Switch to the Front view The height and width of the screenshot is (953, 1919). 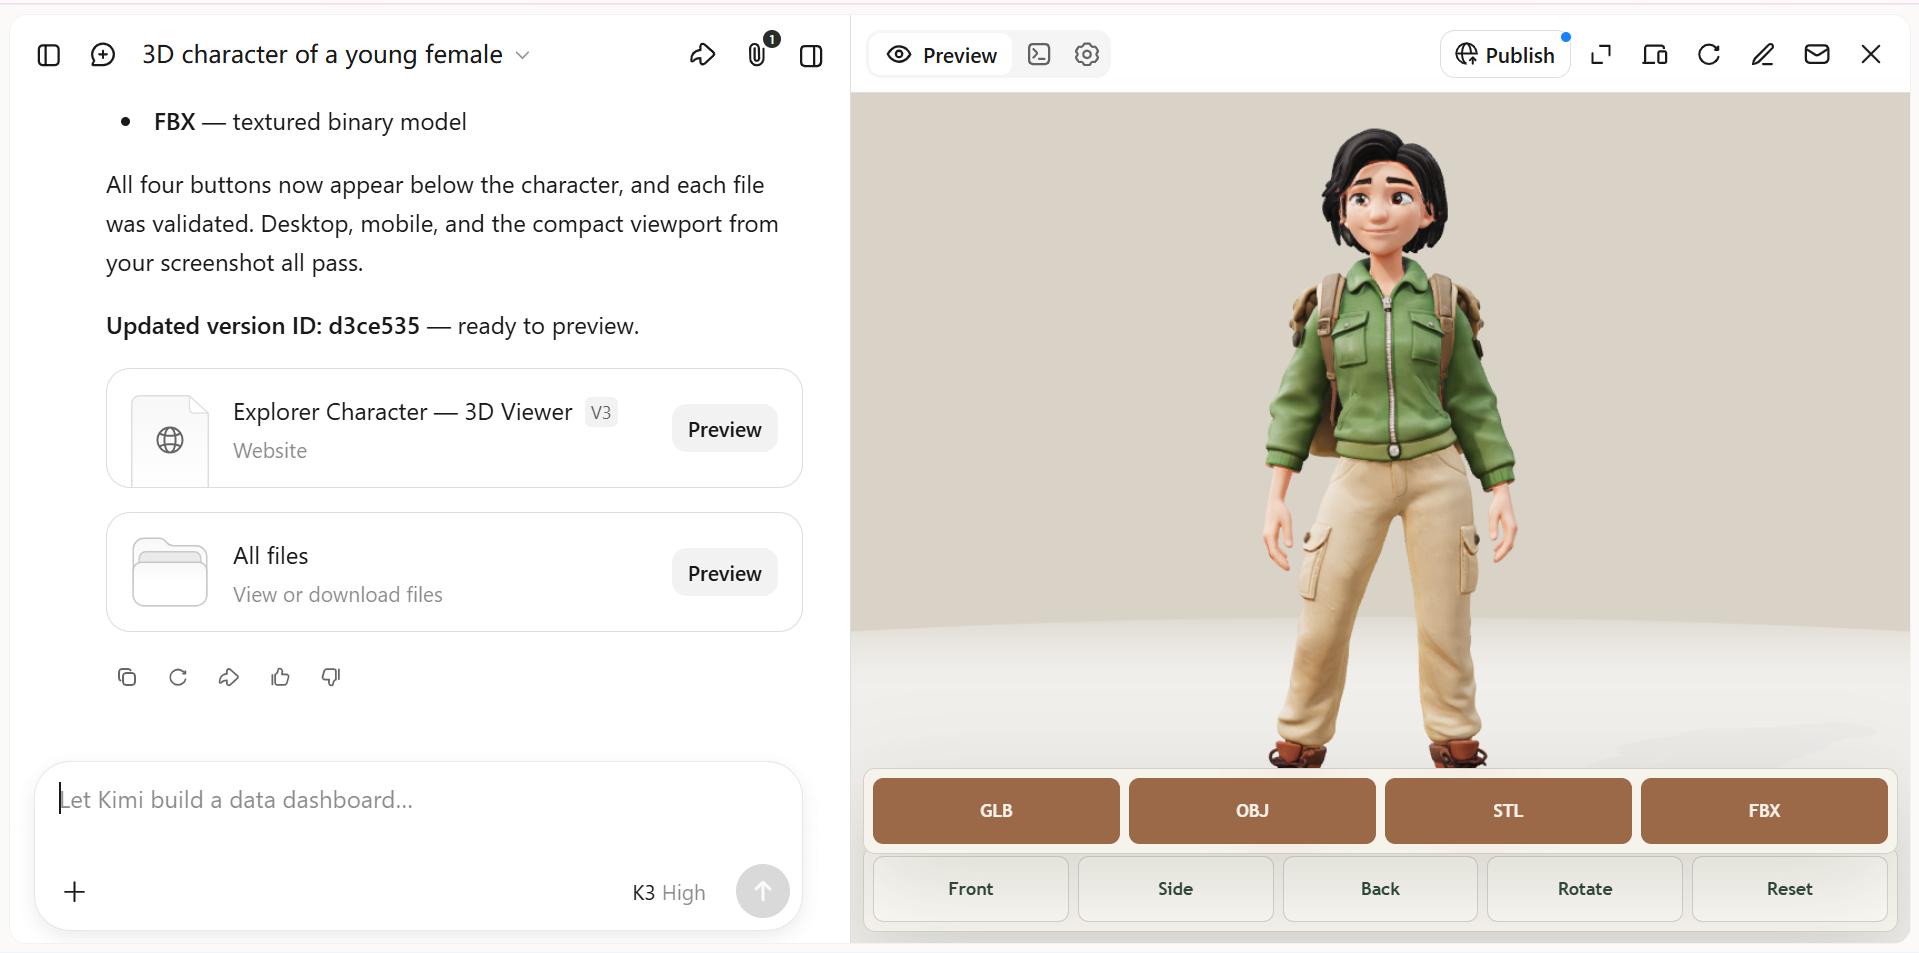click(x=971, y=889)
